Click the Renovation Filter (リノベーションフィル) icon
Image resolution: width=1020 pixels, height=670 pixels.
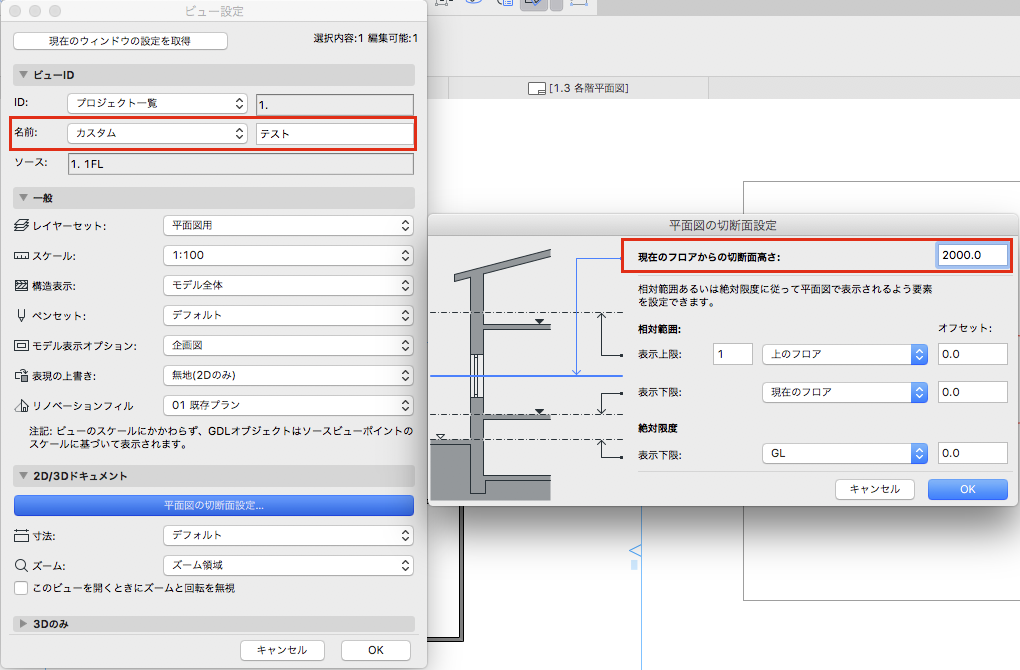pos(22,406)
